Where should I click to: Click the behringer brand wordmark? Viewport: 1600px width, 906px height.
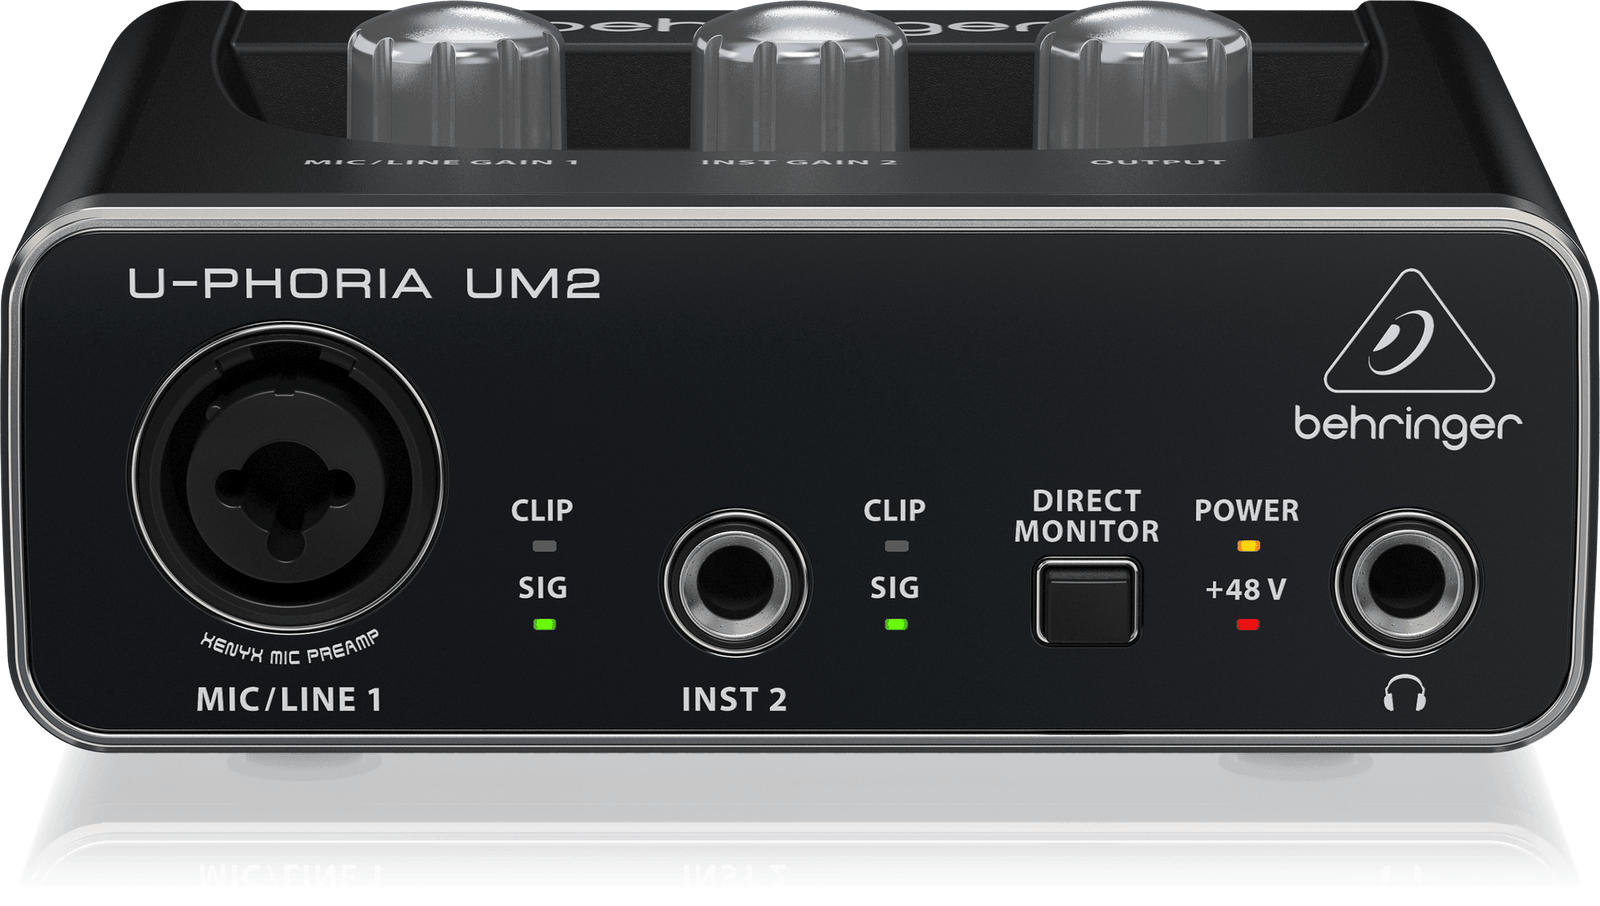(1407, 426)
